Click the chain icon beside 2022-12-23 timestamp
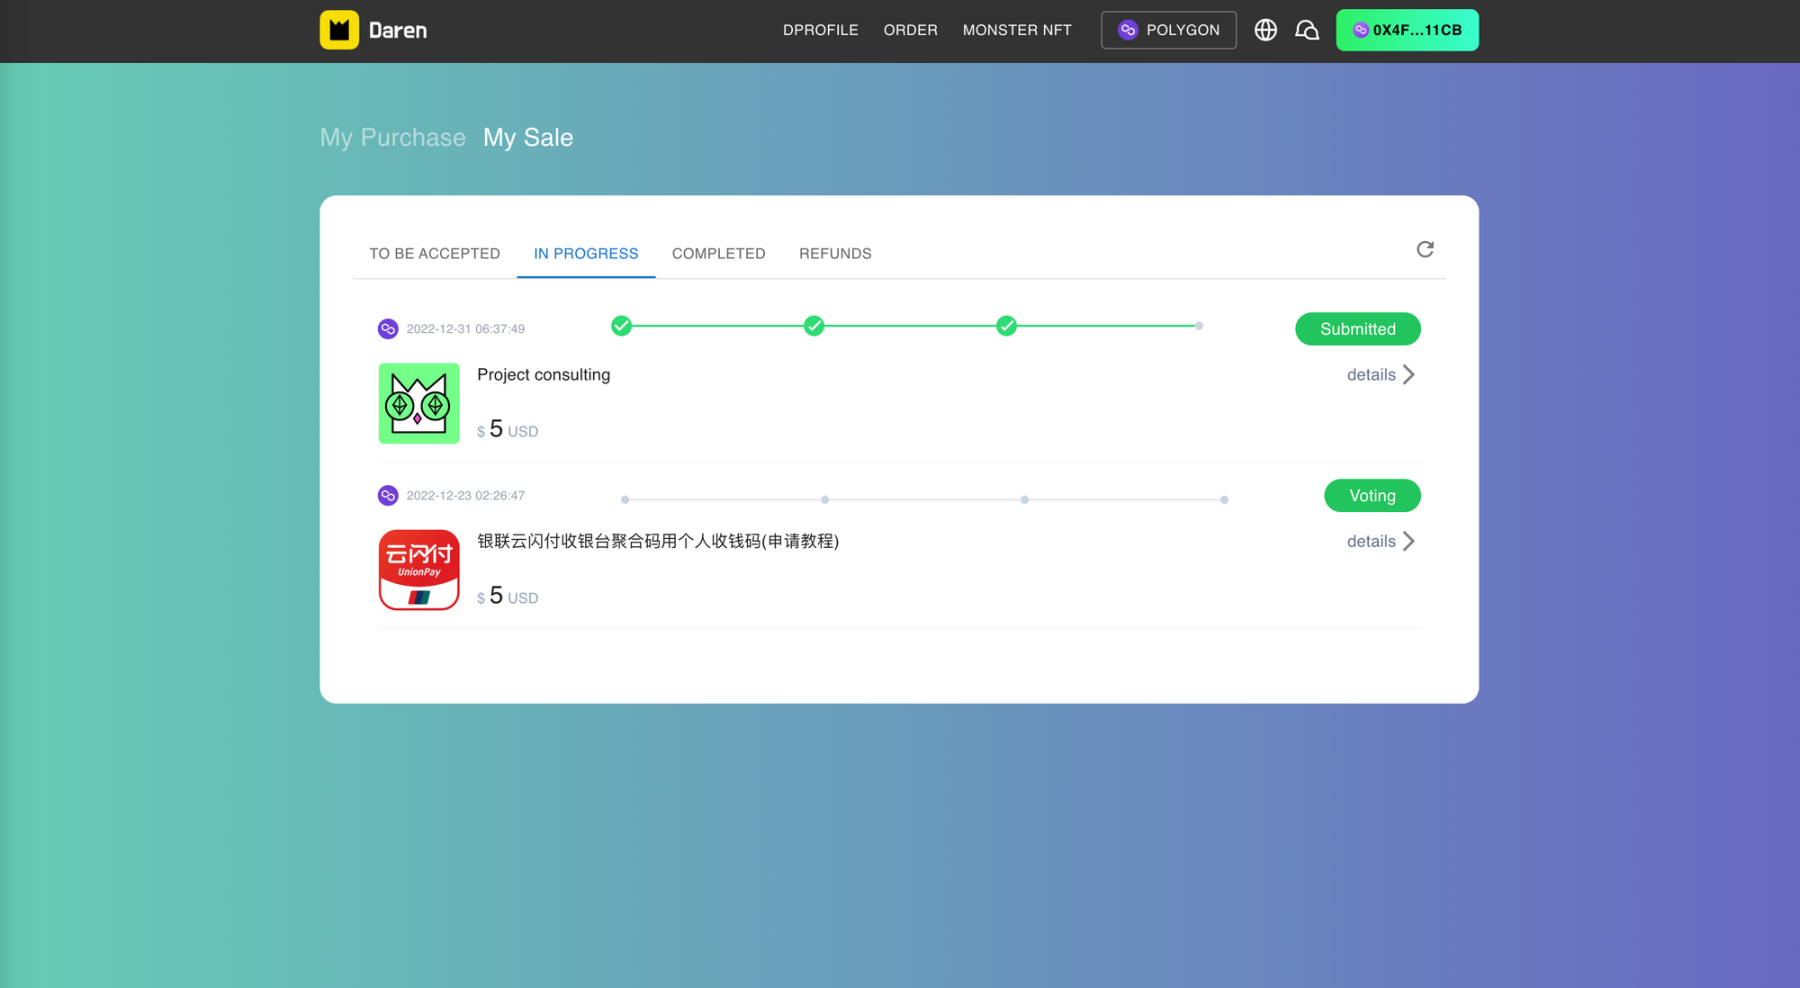The height and width of the screenshot is (988, 1800). 388,496
